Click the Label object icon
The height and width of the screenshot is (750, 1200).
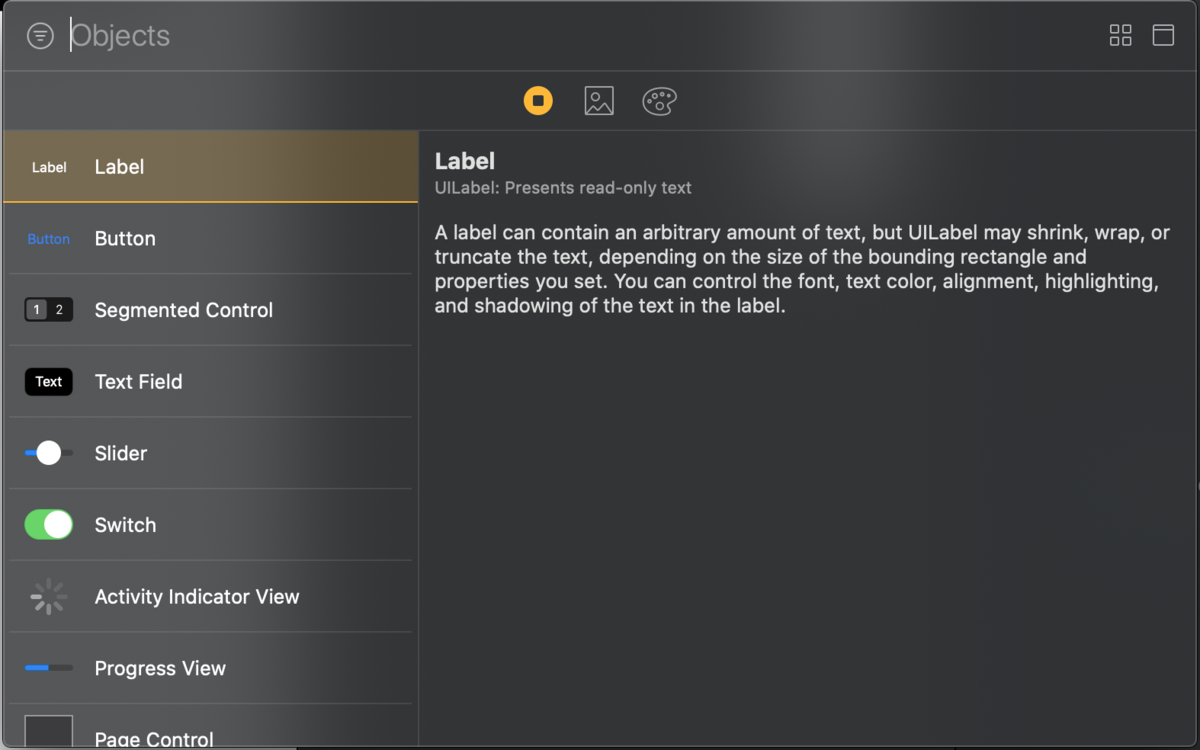pyautogui.click(x=49, y=167)
